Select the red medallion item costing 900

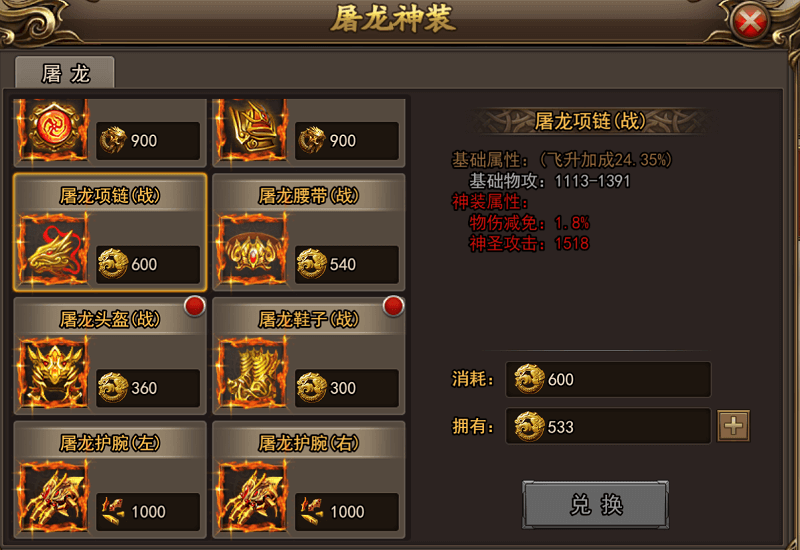pos(53,130)
